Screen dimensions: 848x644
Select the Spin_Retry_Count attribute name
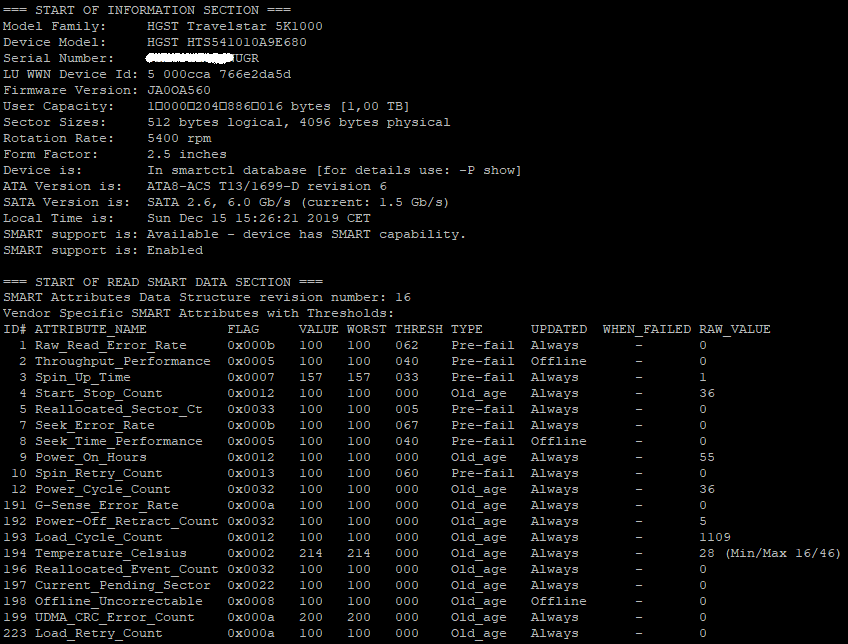pos(98,473)
